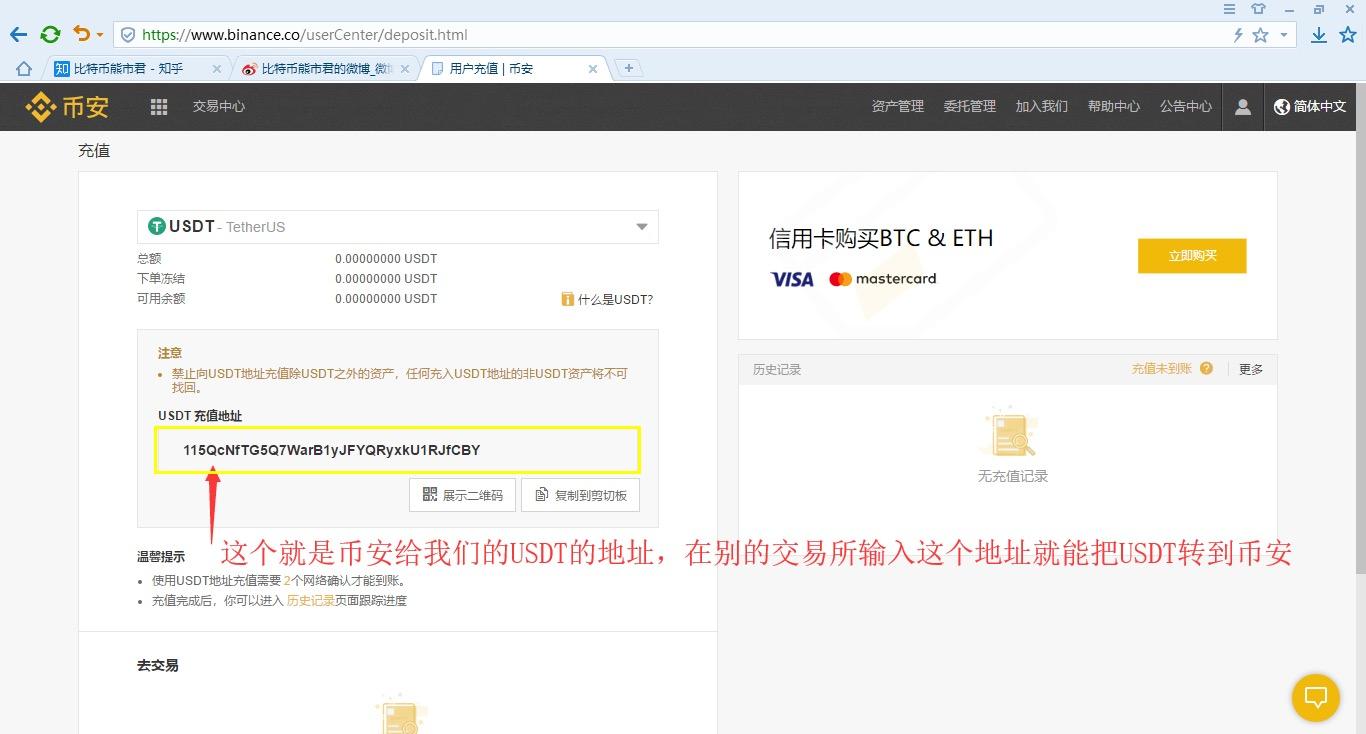Image resolution: width=1366 pixels, height=734 pixels.
Task: Open 交易中心 menu
Action: coord(219,106)
